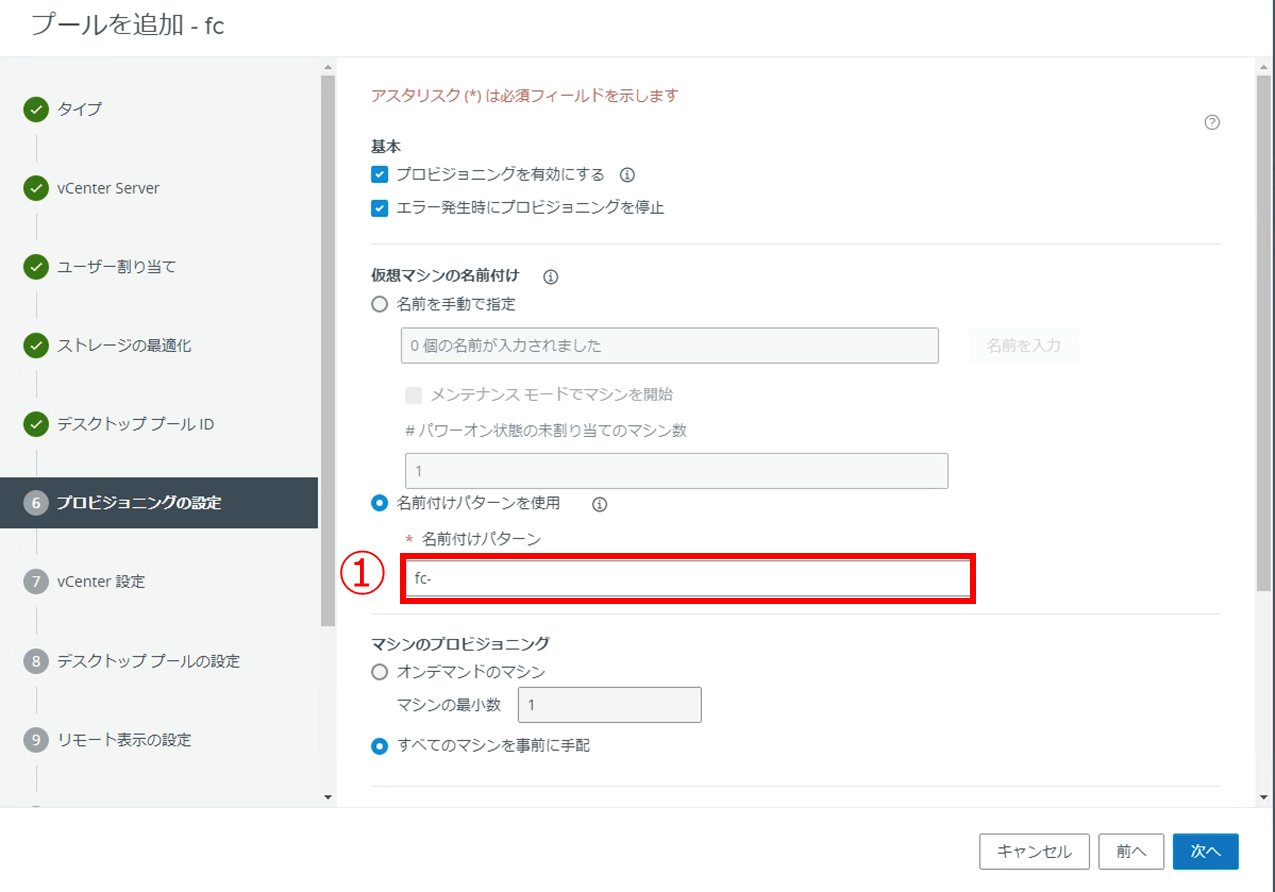Click step 9 number icon for リモート表示の設定
The height and width of the screenshot is (892, 1275).
click(36, 740)
